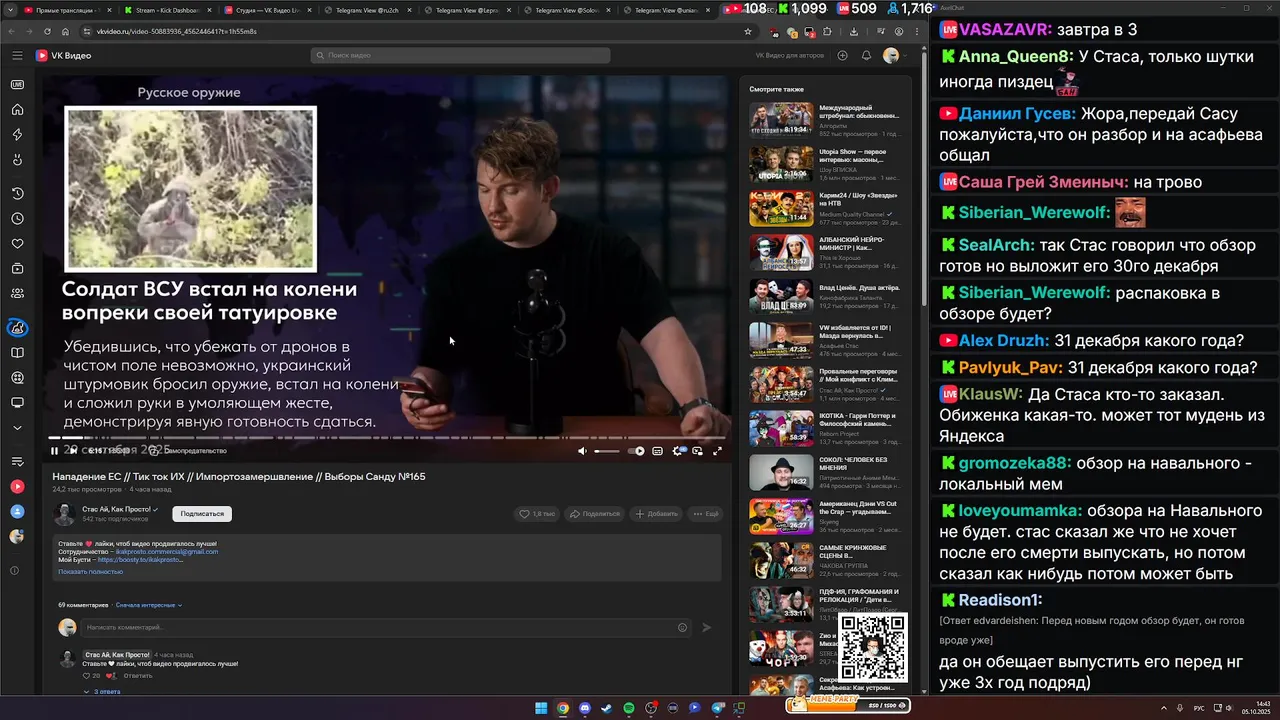Viewport: 1280px width, 720px height.
Task: Open liked videos heart in sidebar
Action: coord(17,243)
